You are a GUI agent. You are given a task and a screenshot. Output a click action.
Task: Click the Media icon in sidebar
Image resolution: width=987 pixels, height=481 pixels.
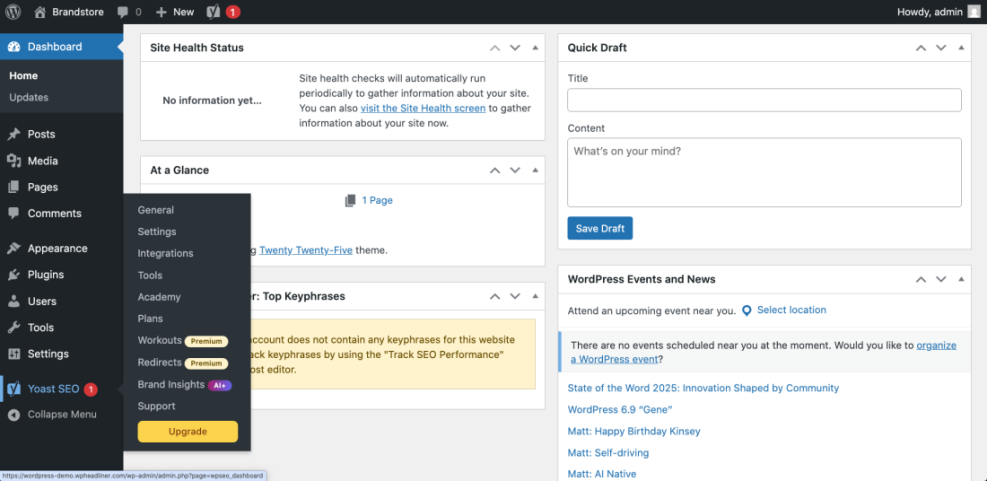pyautogui.click(x=14, y=161)
